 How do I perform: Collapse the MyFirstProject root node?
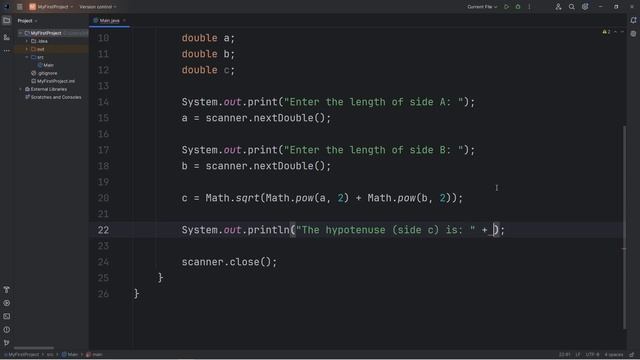[x=20, y=33]
